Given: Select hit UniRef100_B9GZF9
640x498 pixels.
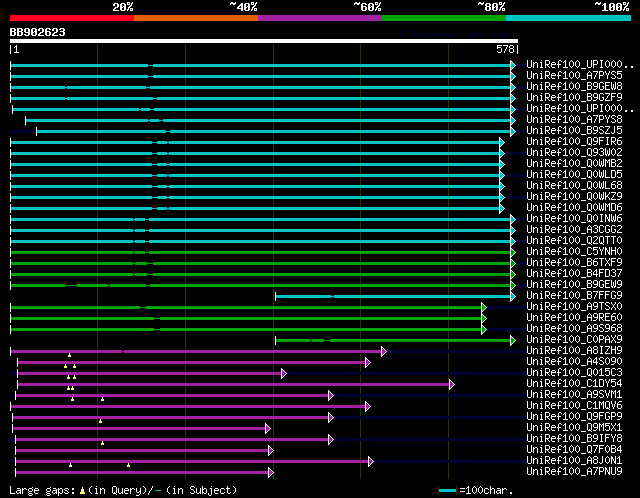Looking at the screenshot, I should (574, 98).
